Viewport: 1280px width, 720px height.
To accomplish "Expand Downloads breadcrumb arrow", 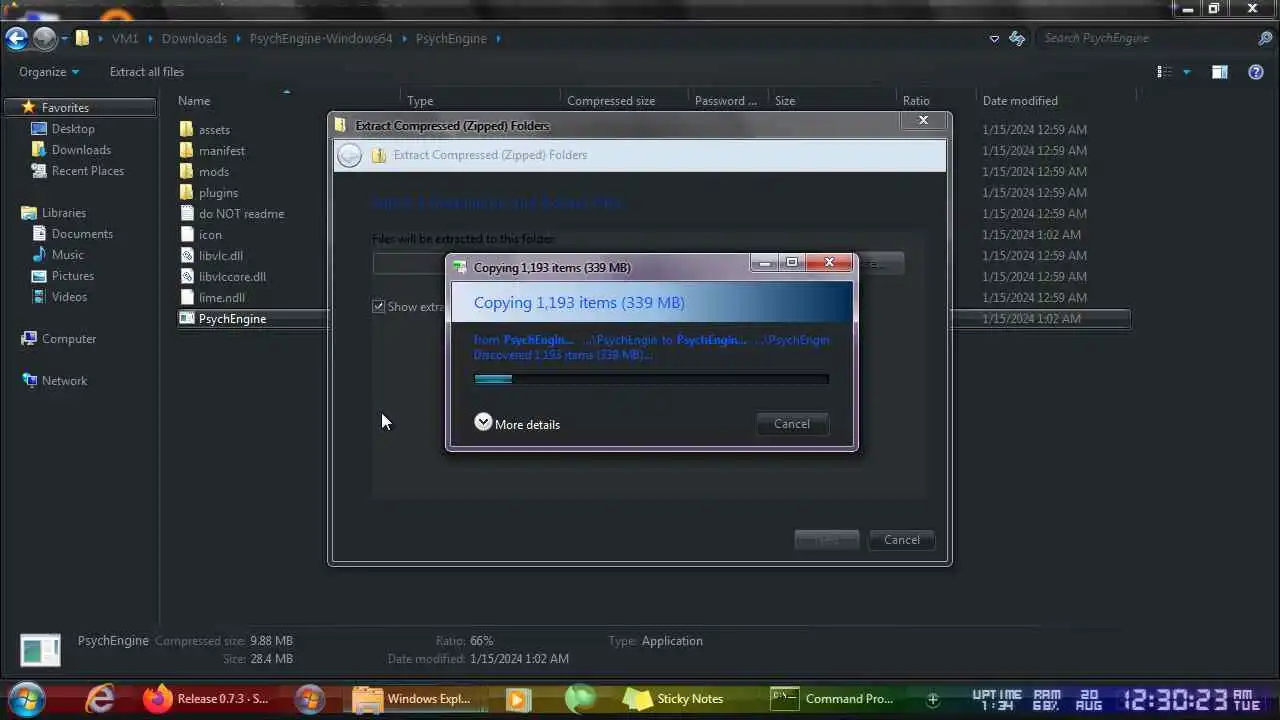I will (x=238, y=38).
